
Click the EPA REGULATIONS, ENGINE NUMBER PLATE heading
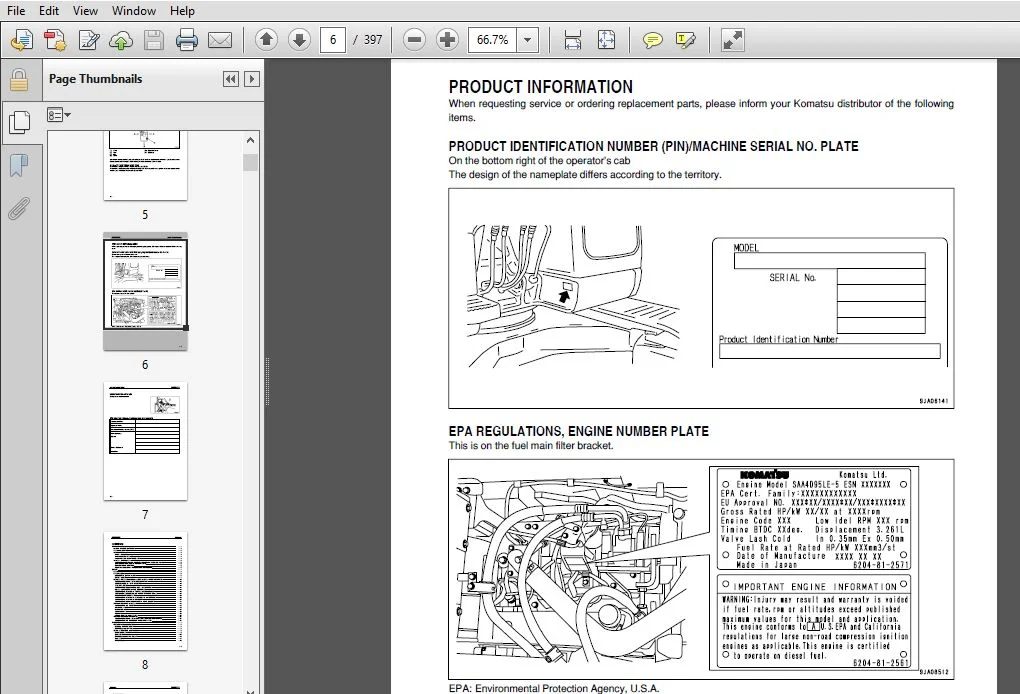(x=578, y=431)
